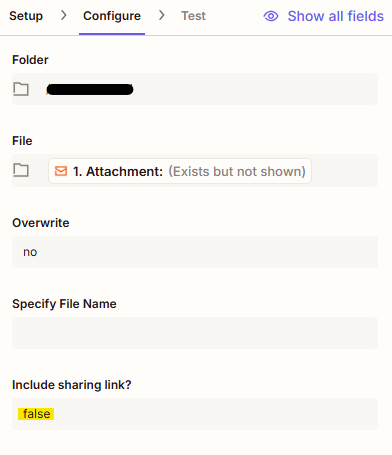Click the chevron between Setup and Configure
The height and width of the screenshot is (455, 392).
pyautogui.click(x=63, y=15)
